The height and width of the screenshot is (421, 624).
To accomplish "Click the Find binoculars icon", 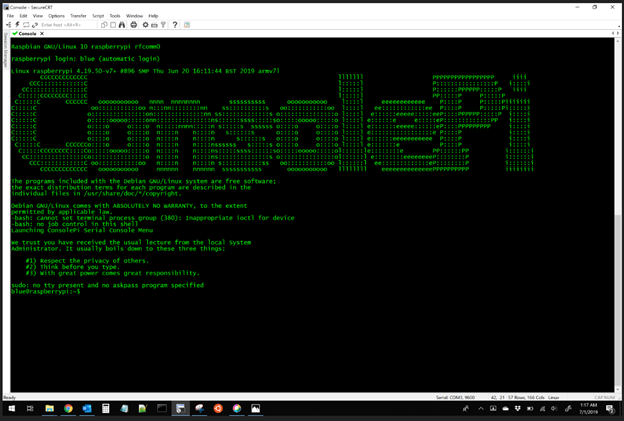I will [x=122, y=25].
